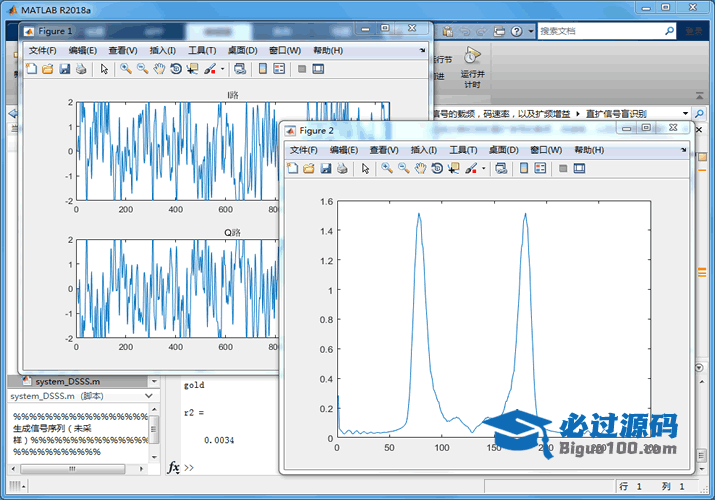Viewport: 715px width, 500px height.
Task: Save figure icon in Figure 2 toolbar
Action: tap(326, 168)
